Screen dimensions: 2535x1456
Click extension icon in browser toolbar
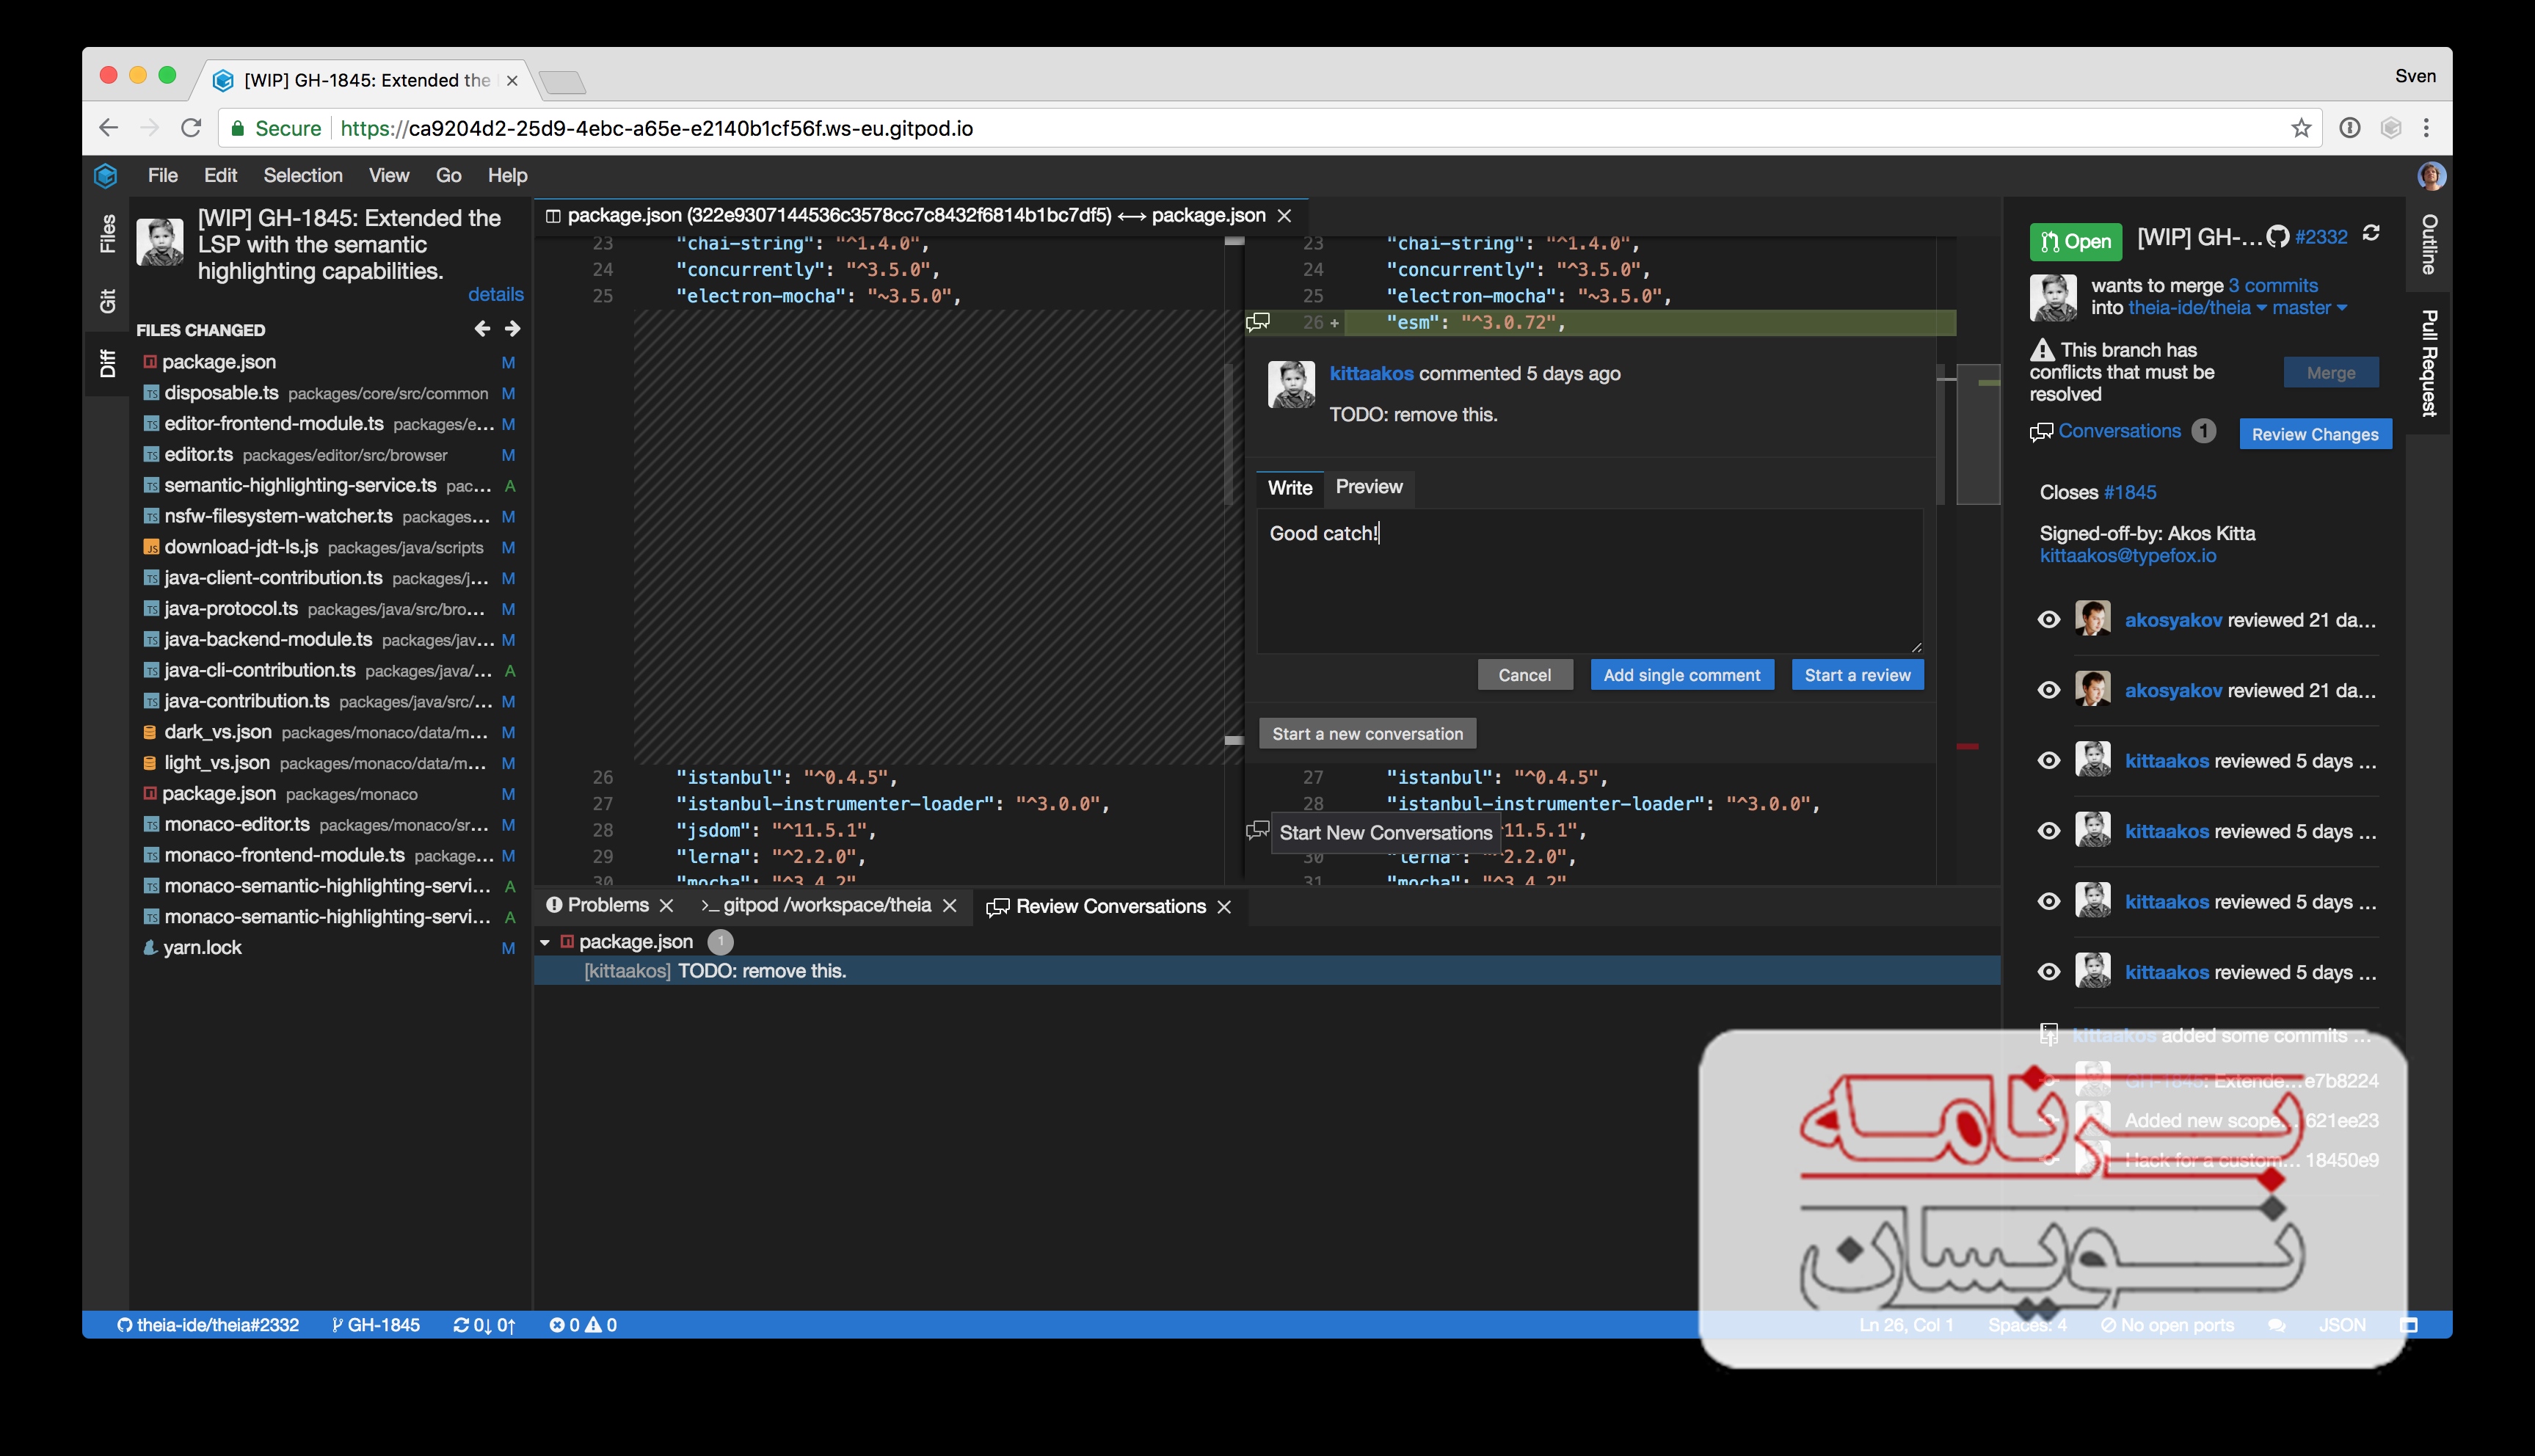[2390, 128]
